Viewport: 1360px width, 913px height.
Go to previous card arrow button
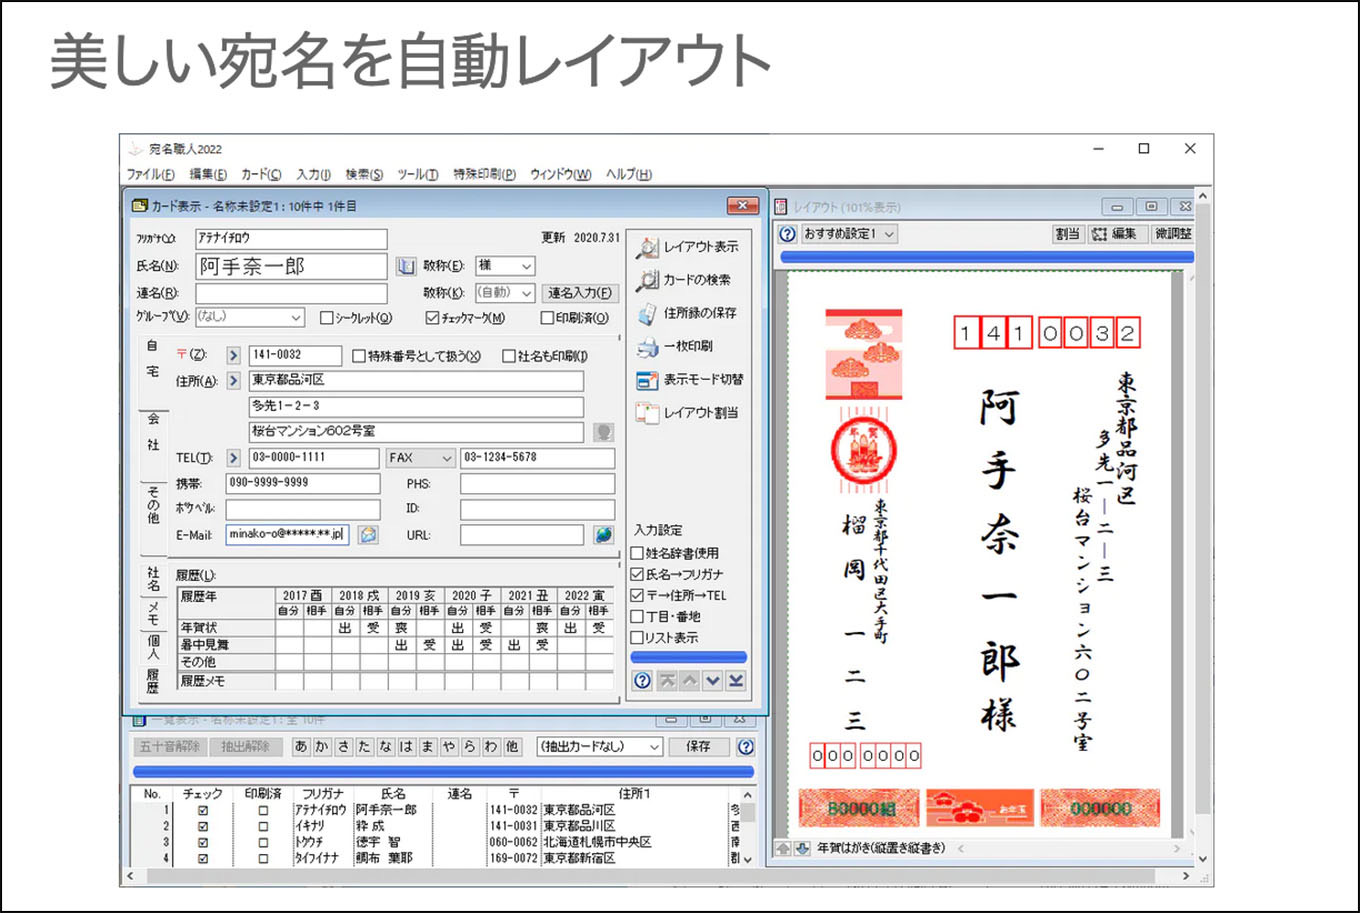click(690, 681)
